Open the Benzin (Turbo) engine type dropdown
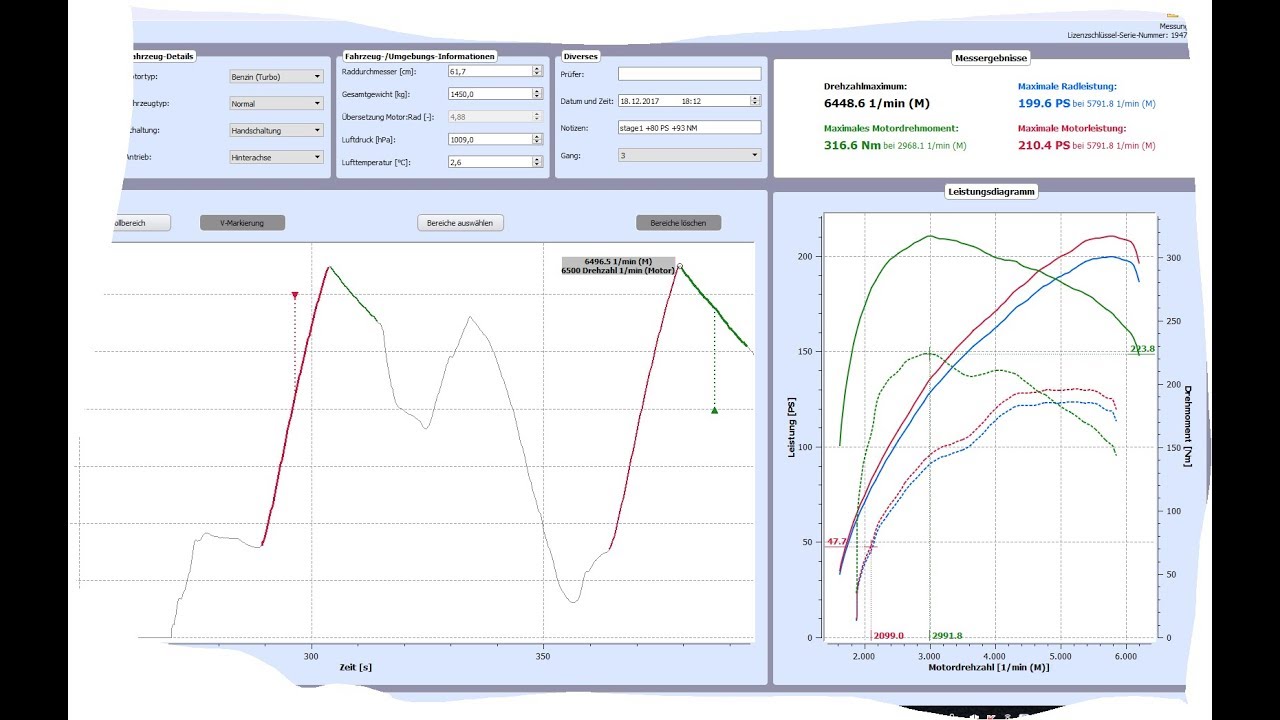 (x=275, y=76)
